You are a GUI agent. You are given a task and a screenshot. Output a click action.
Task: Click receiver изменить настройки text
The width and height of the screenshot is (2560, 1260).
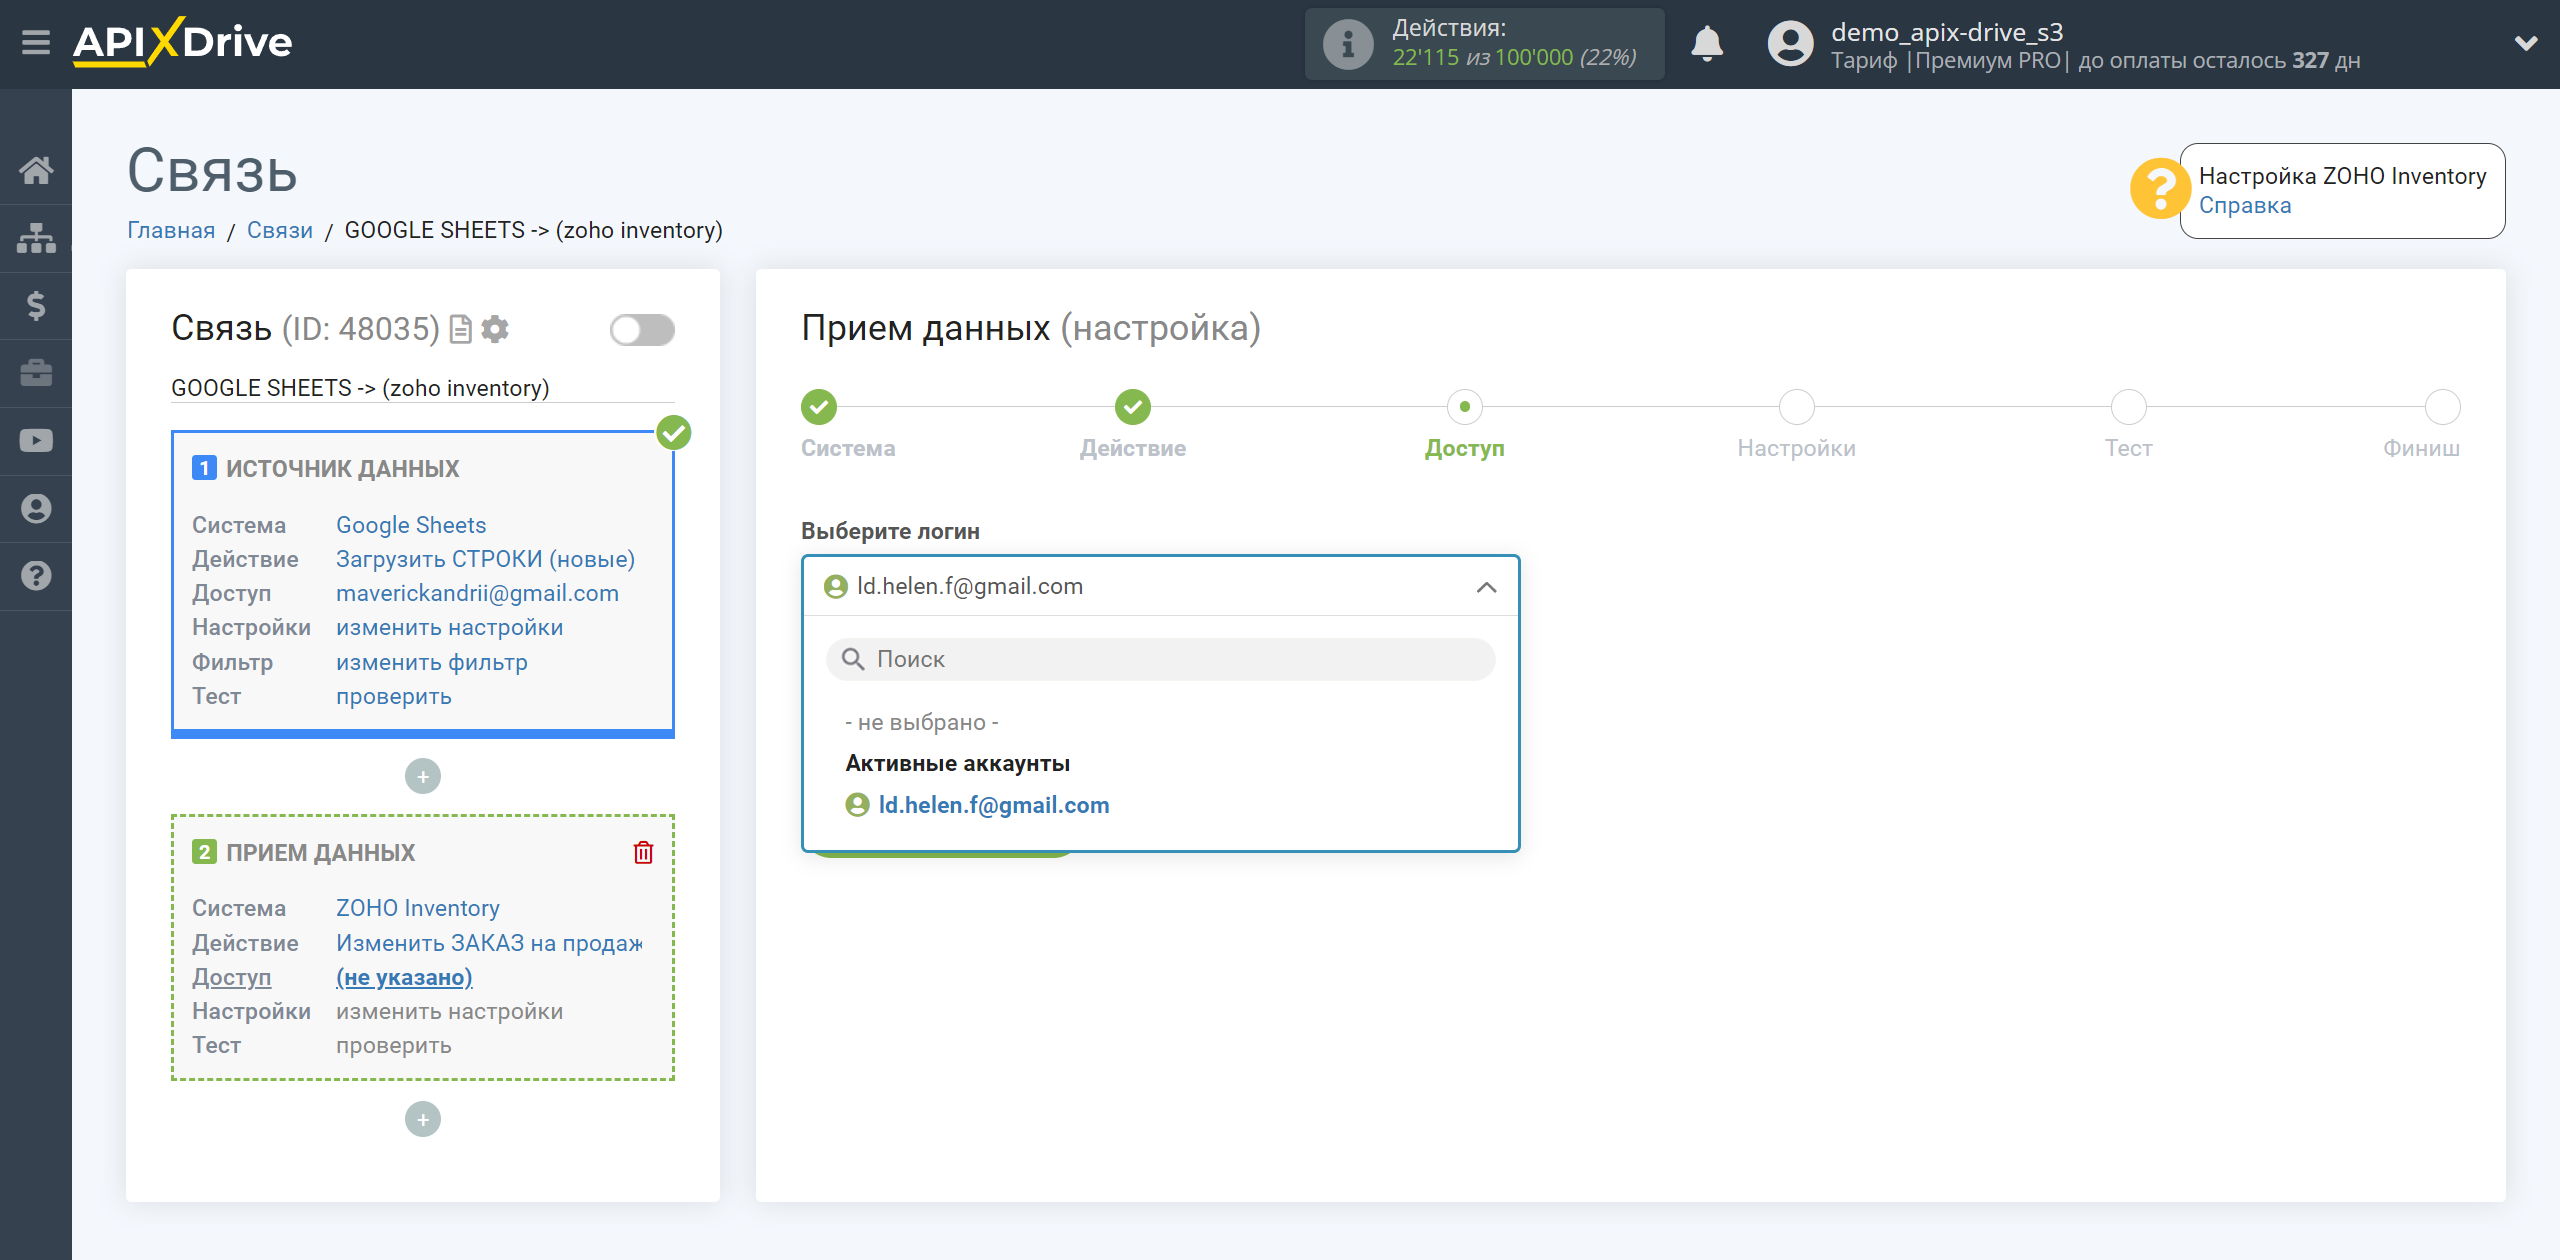[x=449, y=1011]
